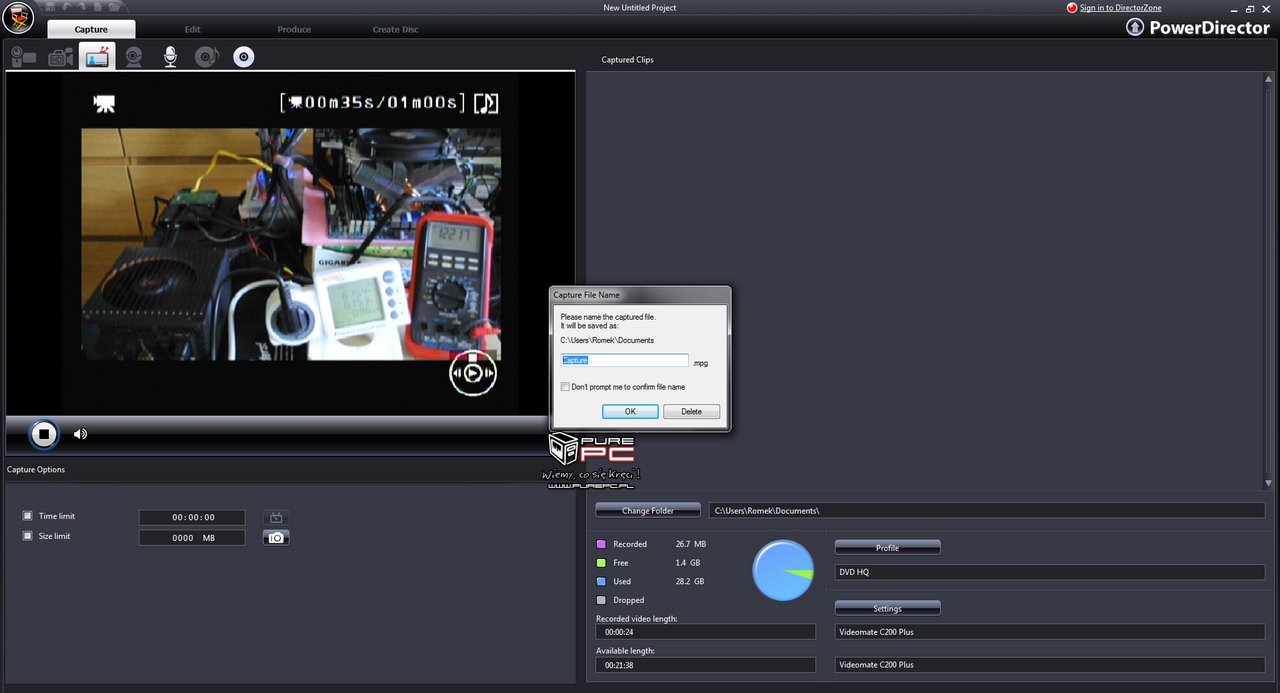Enable the Time limit checkbox
Screen dimensions: 1280x693
click(x=28, y=516)
